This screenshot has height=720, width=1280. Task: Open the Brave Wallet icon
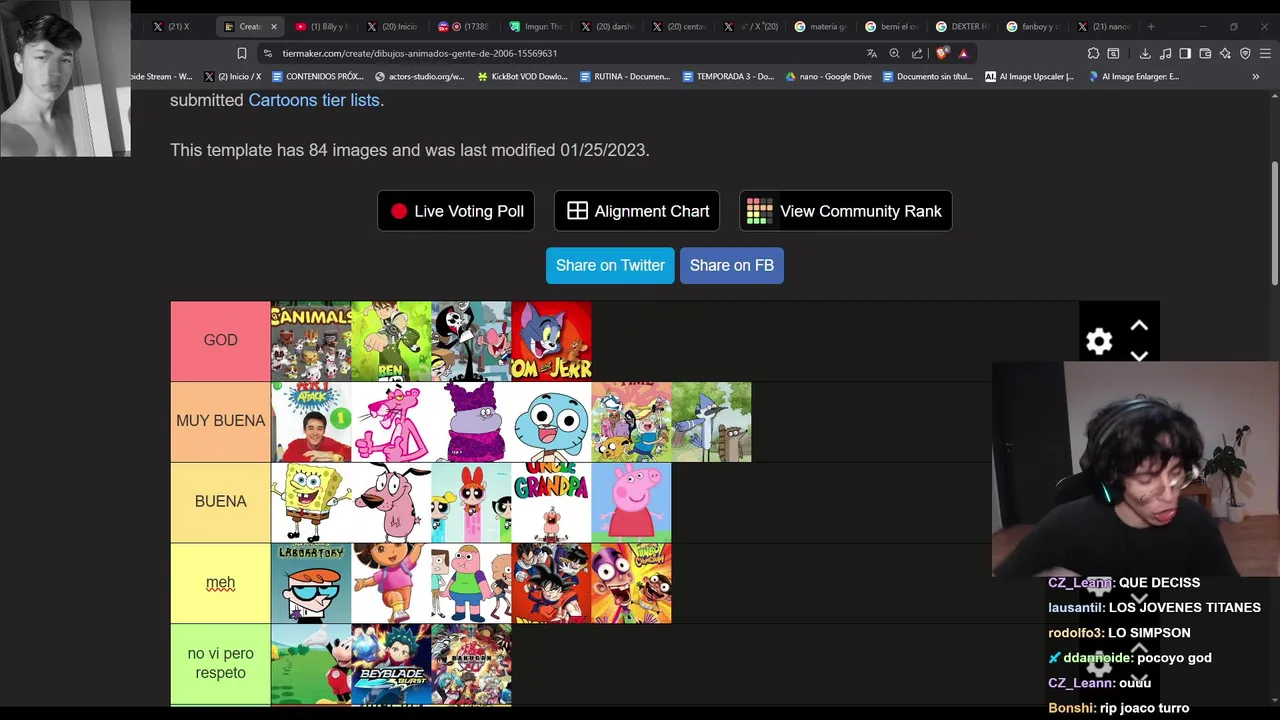(1205, 53)
